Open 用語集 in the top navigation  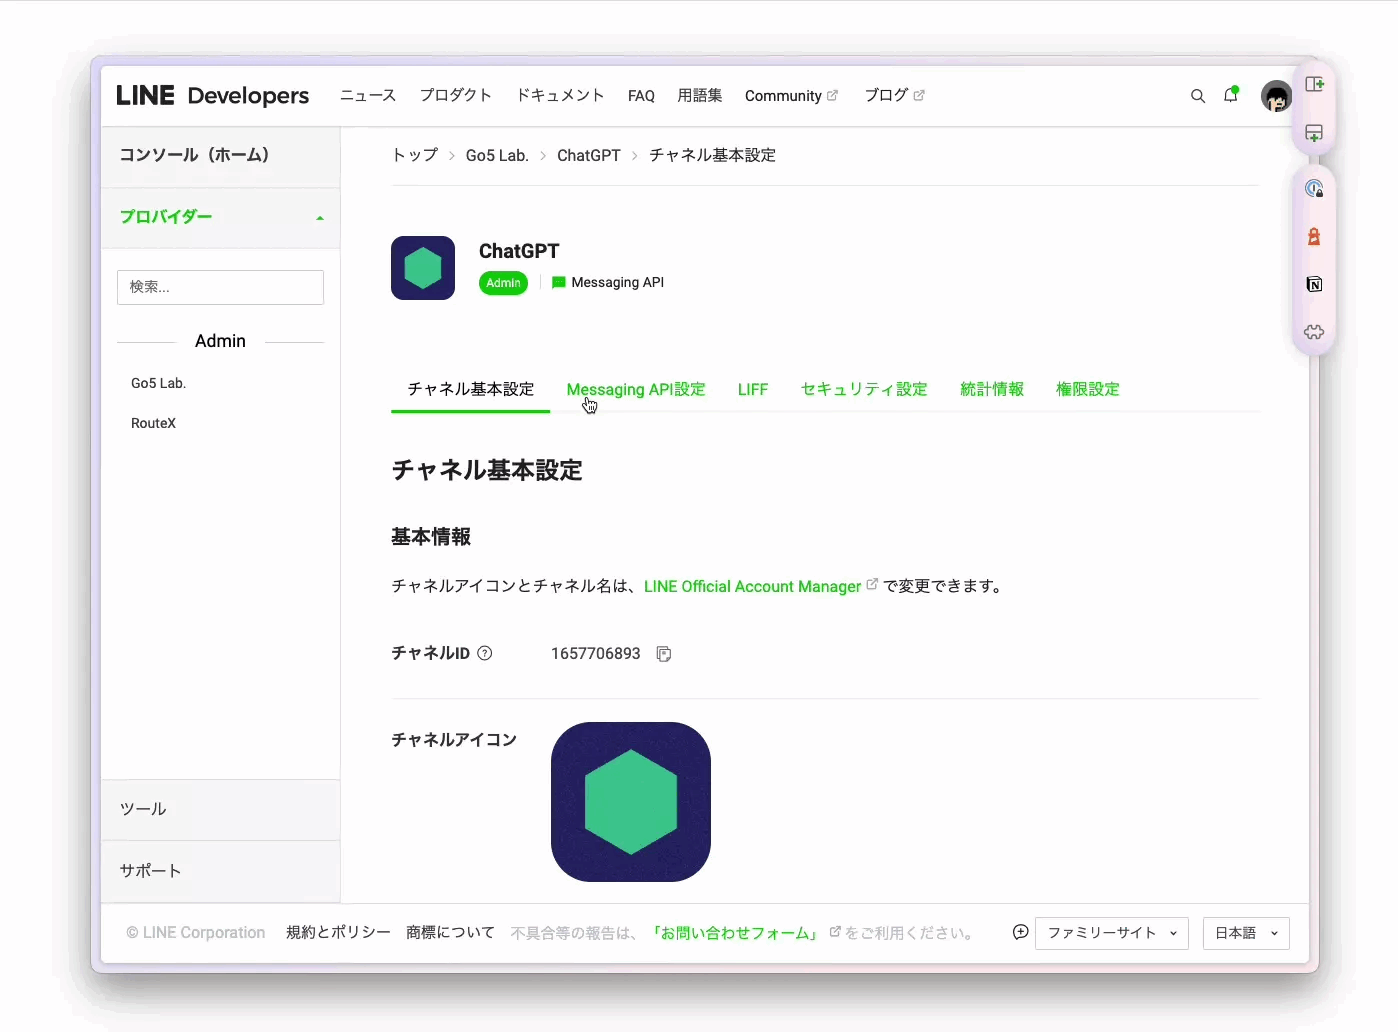click(x=700, y=95)
